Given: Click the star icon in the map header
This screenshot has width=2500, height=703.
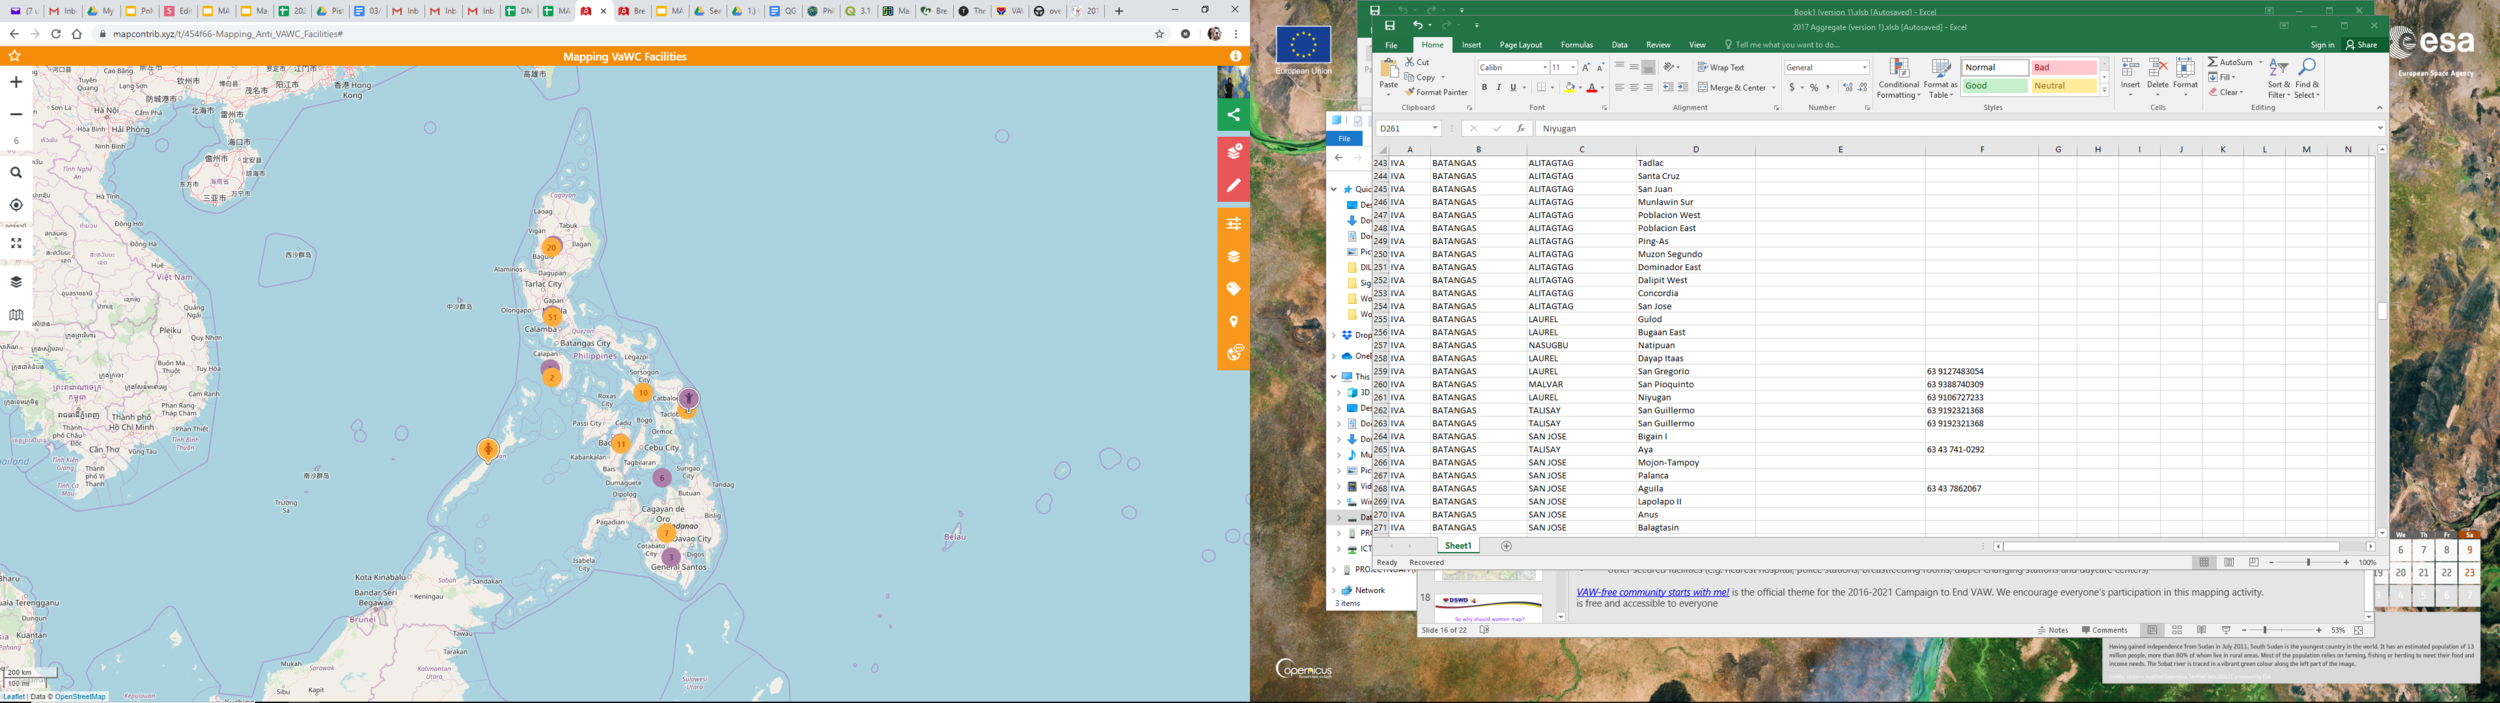Looking at the screenshot, I should (14, 56).
